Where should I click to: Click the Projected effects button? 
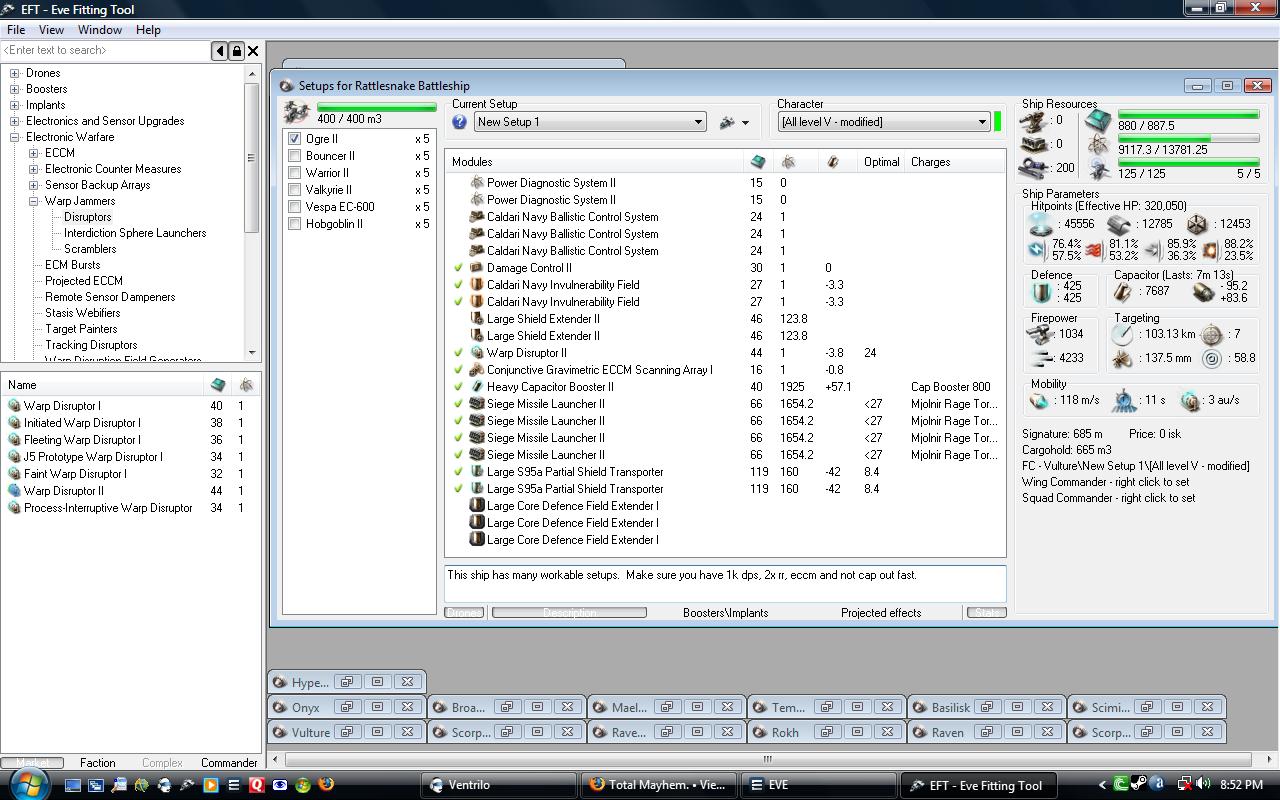[x=880, y=613]
